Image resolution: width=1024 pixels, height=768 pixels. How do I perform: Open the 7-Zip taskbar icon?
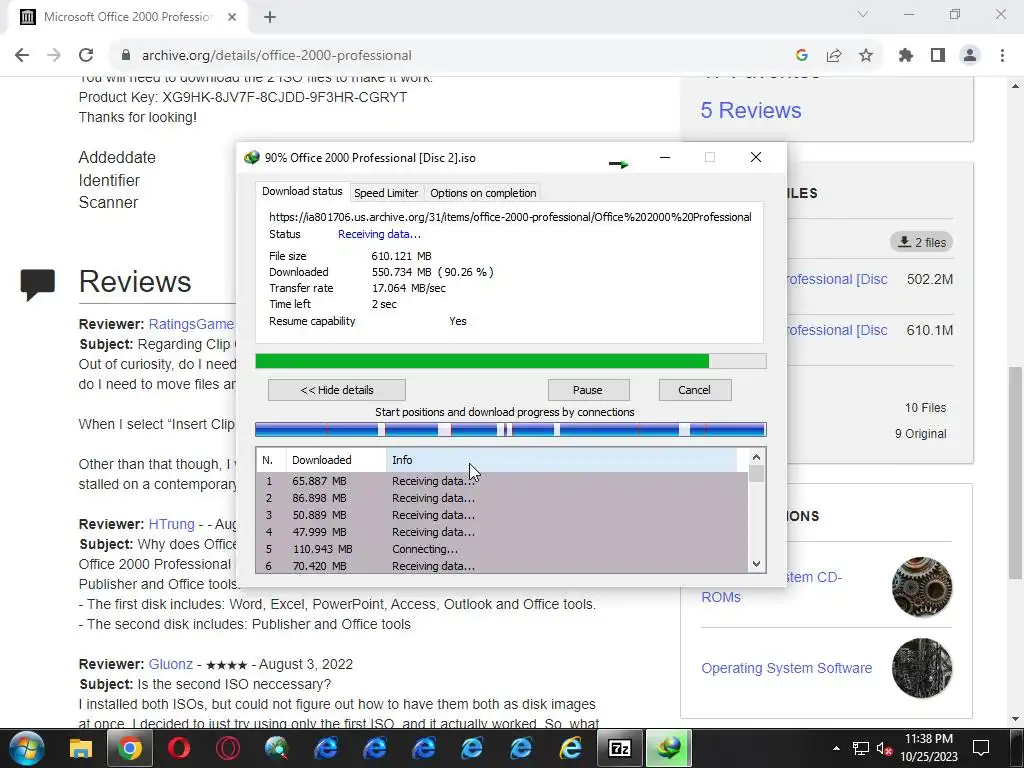[620, 748]
